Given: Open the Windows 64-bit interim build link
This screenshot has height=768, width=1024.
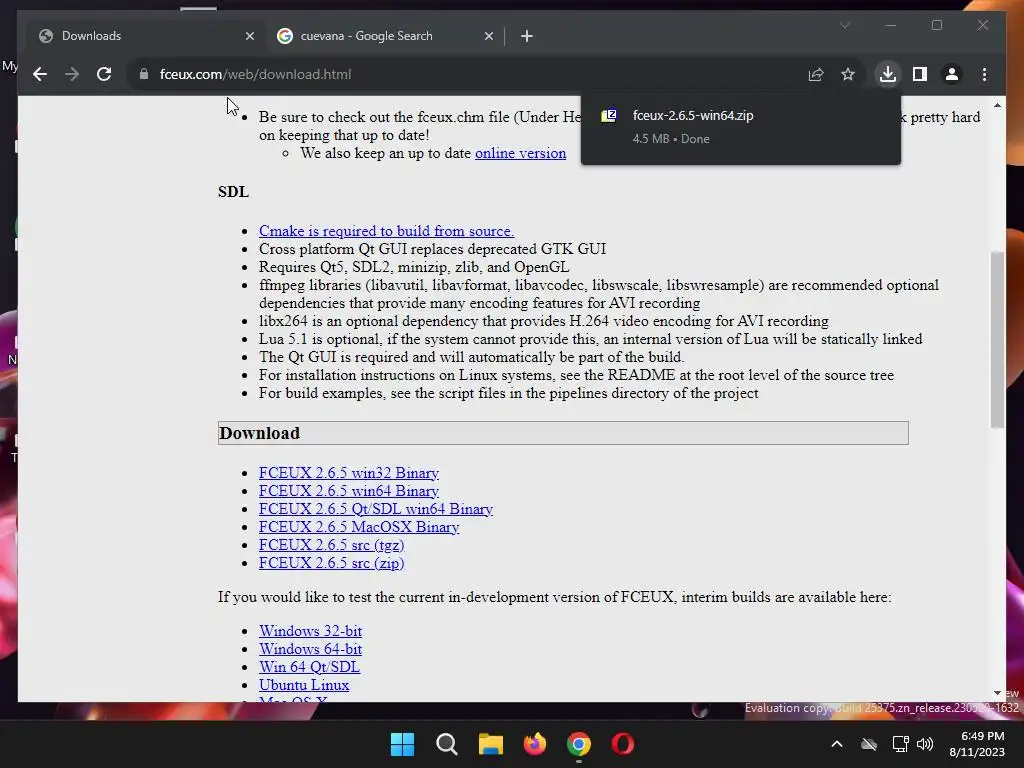Looking at the screenshot, I should tap(310, 649).
